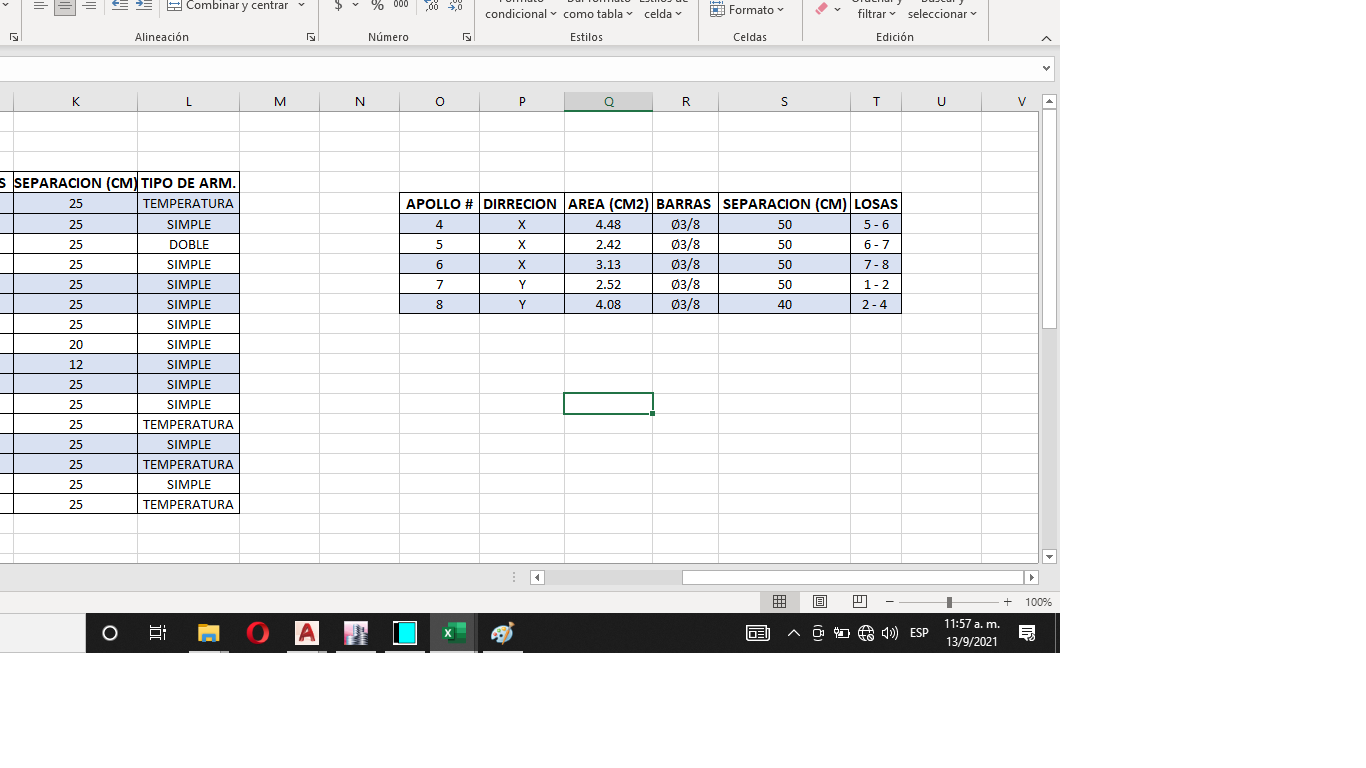This screenshot has width=1366, height=768.
Task: Click the zoom in plus button
Action: click(1007, 602)
